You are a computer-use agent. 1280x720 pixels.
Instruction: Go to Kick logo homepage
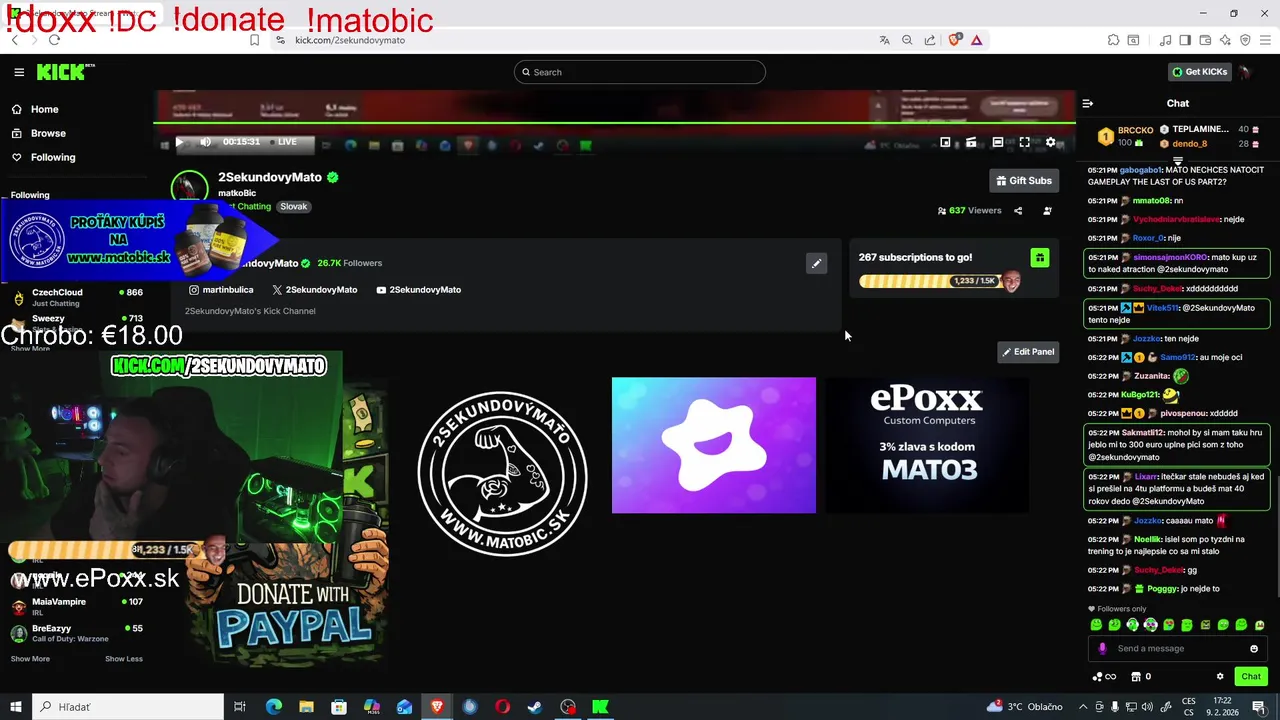tap(66, 72)
